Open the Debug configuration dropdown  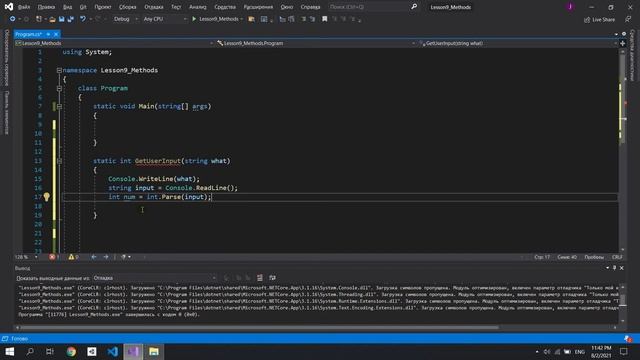point(125,19)
